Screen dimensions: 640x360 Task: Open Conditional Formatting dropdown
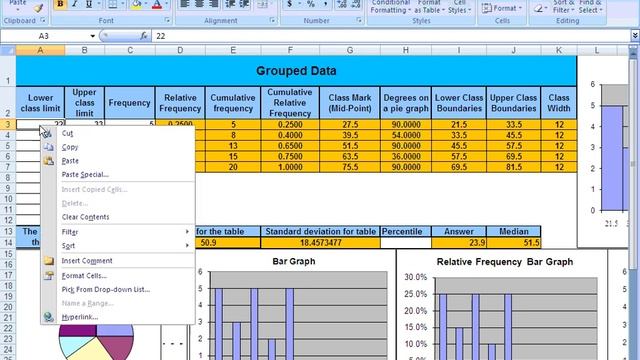click(390, 7)
